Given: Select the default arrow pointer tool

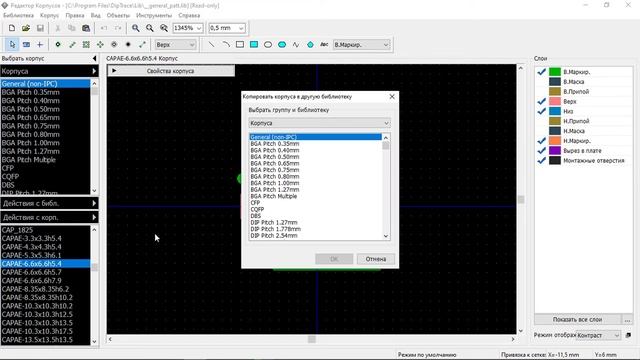Looking at the screenshot, I should 12,44.
